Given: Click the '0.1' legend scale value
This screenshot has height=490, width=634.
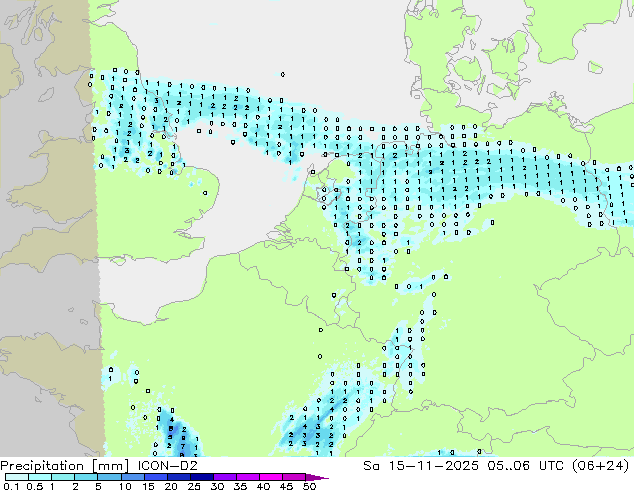Looking at the screenshot, I should [x=11, y=486].
